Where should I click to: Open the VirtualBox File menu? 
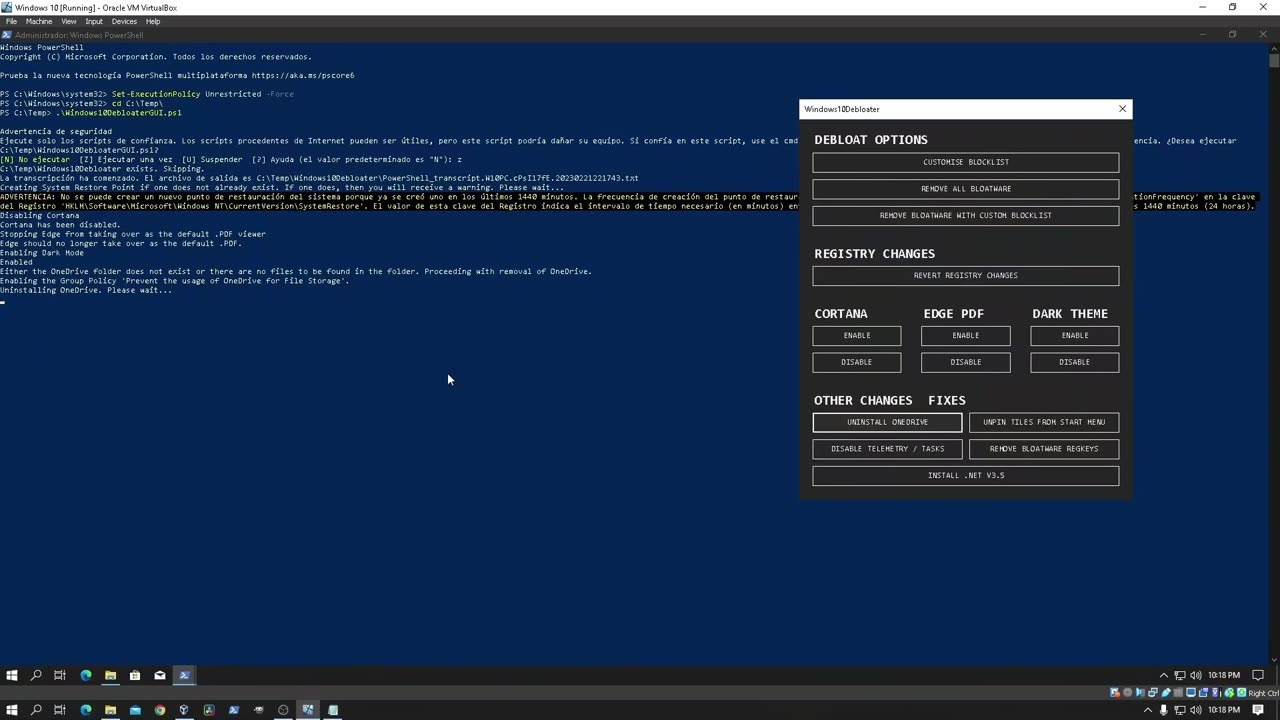click(11, 21)
